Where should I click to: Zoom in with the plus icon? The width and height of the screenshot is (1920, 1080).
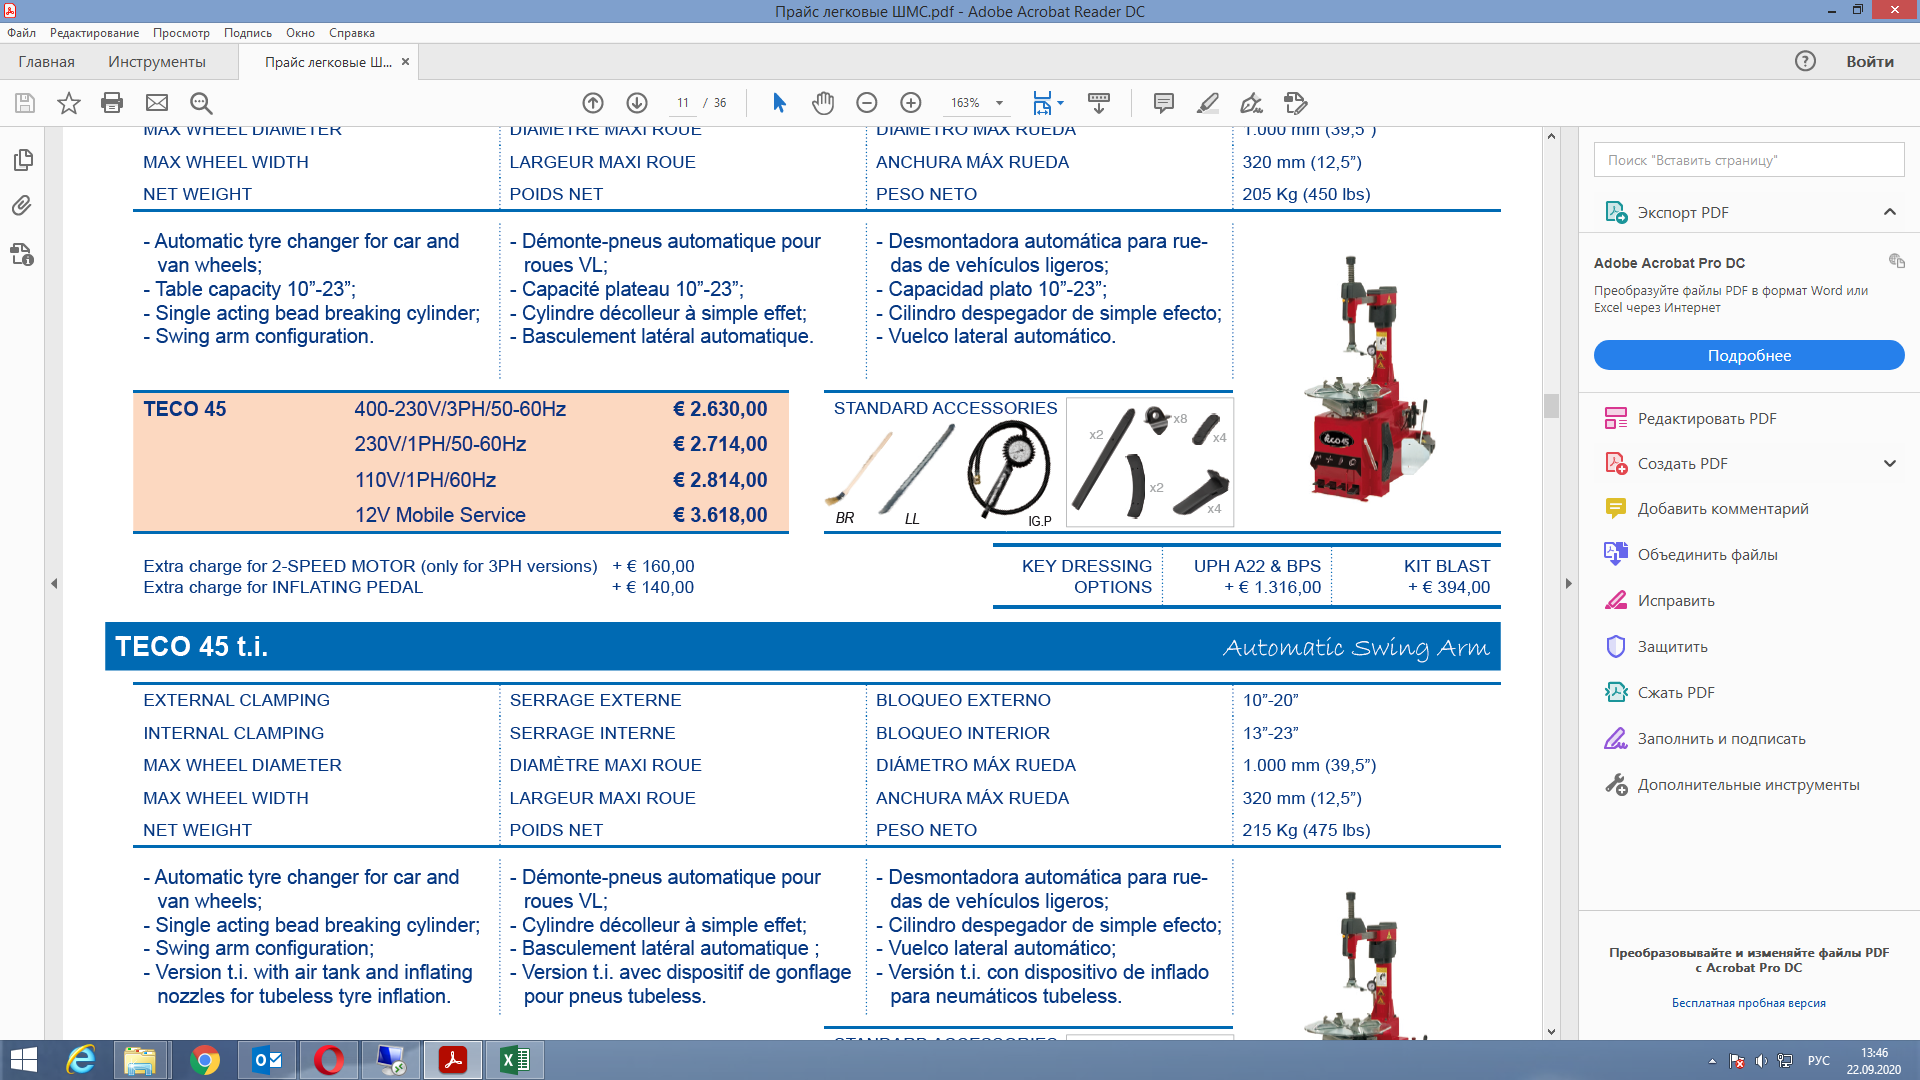click(x=911, y=103)
